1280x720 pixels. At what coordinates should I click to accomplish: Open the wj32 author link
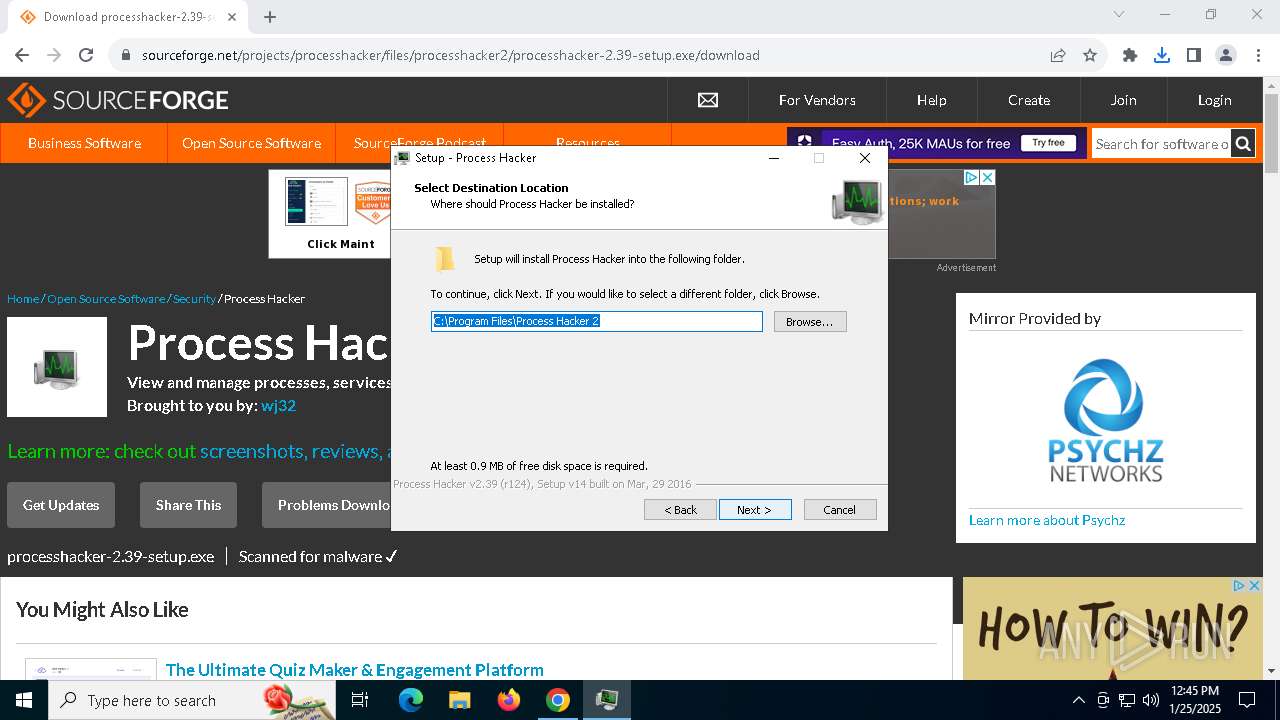[x=278, y=405]
